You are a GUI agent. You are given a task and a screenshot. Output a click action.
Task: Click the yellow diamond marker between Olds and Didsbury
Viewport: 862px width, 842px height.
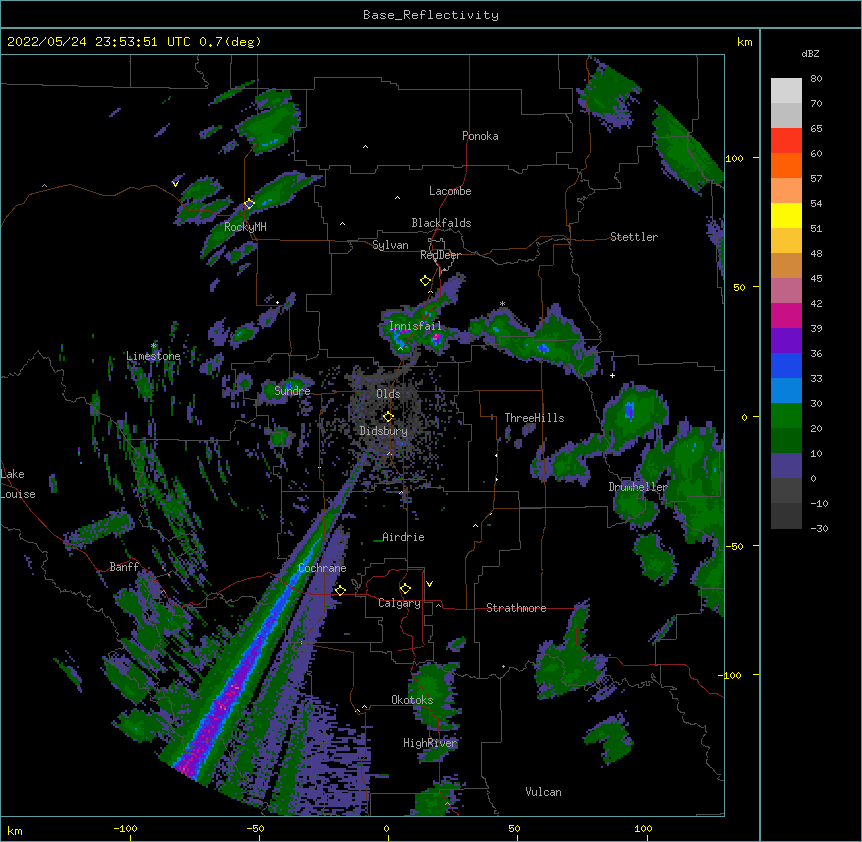pos(388,417)
